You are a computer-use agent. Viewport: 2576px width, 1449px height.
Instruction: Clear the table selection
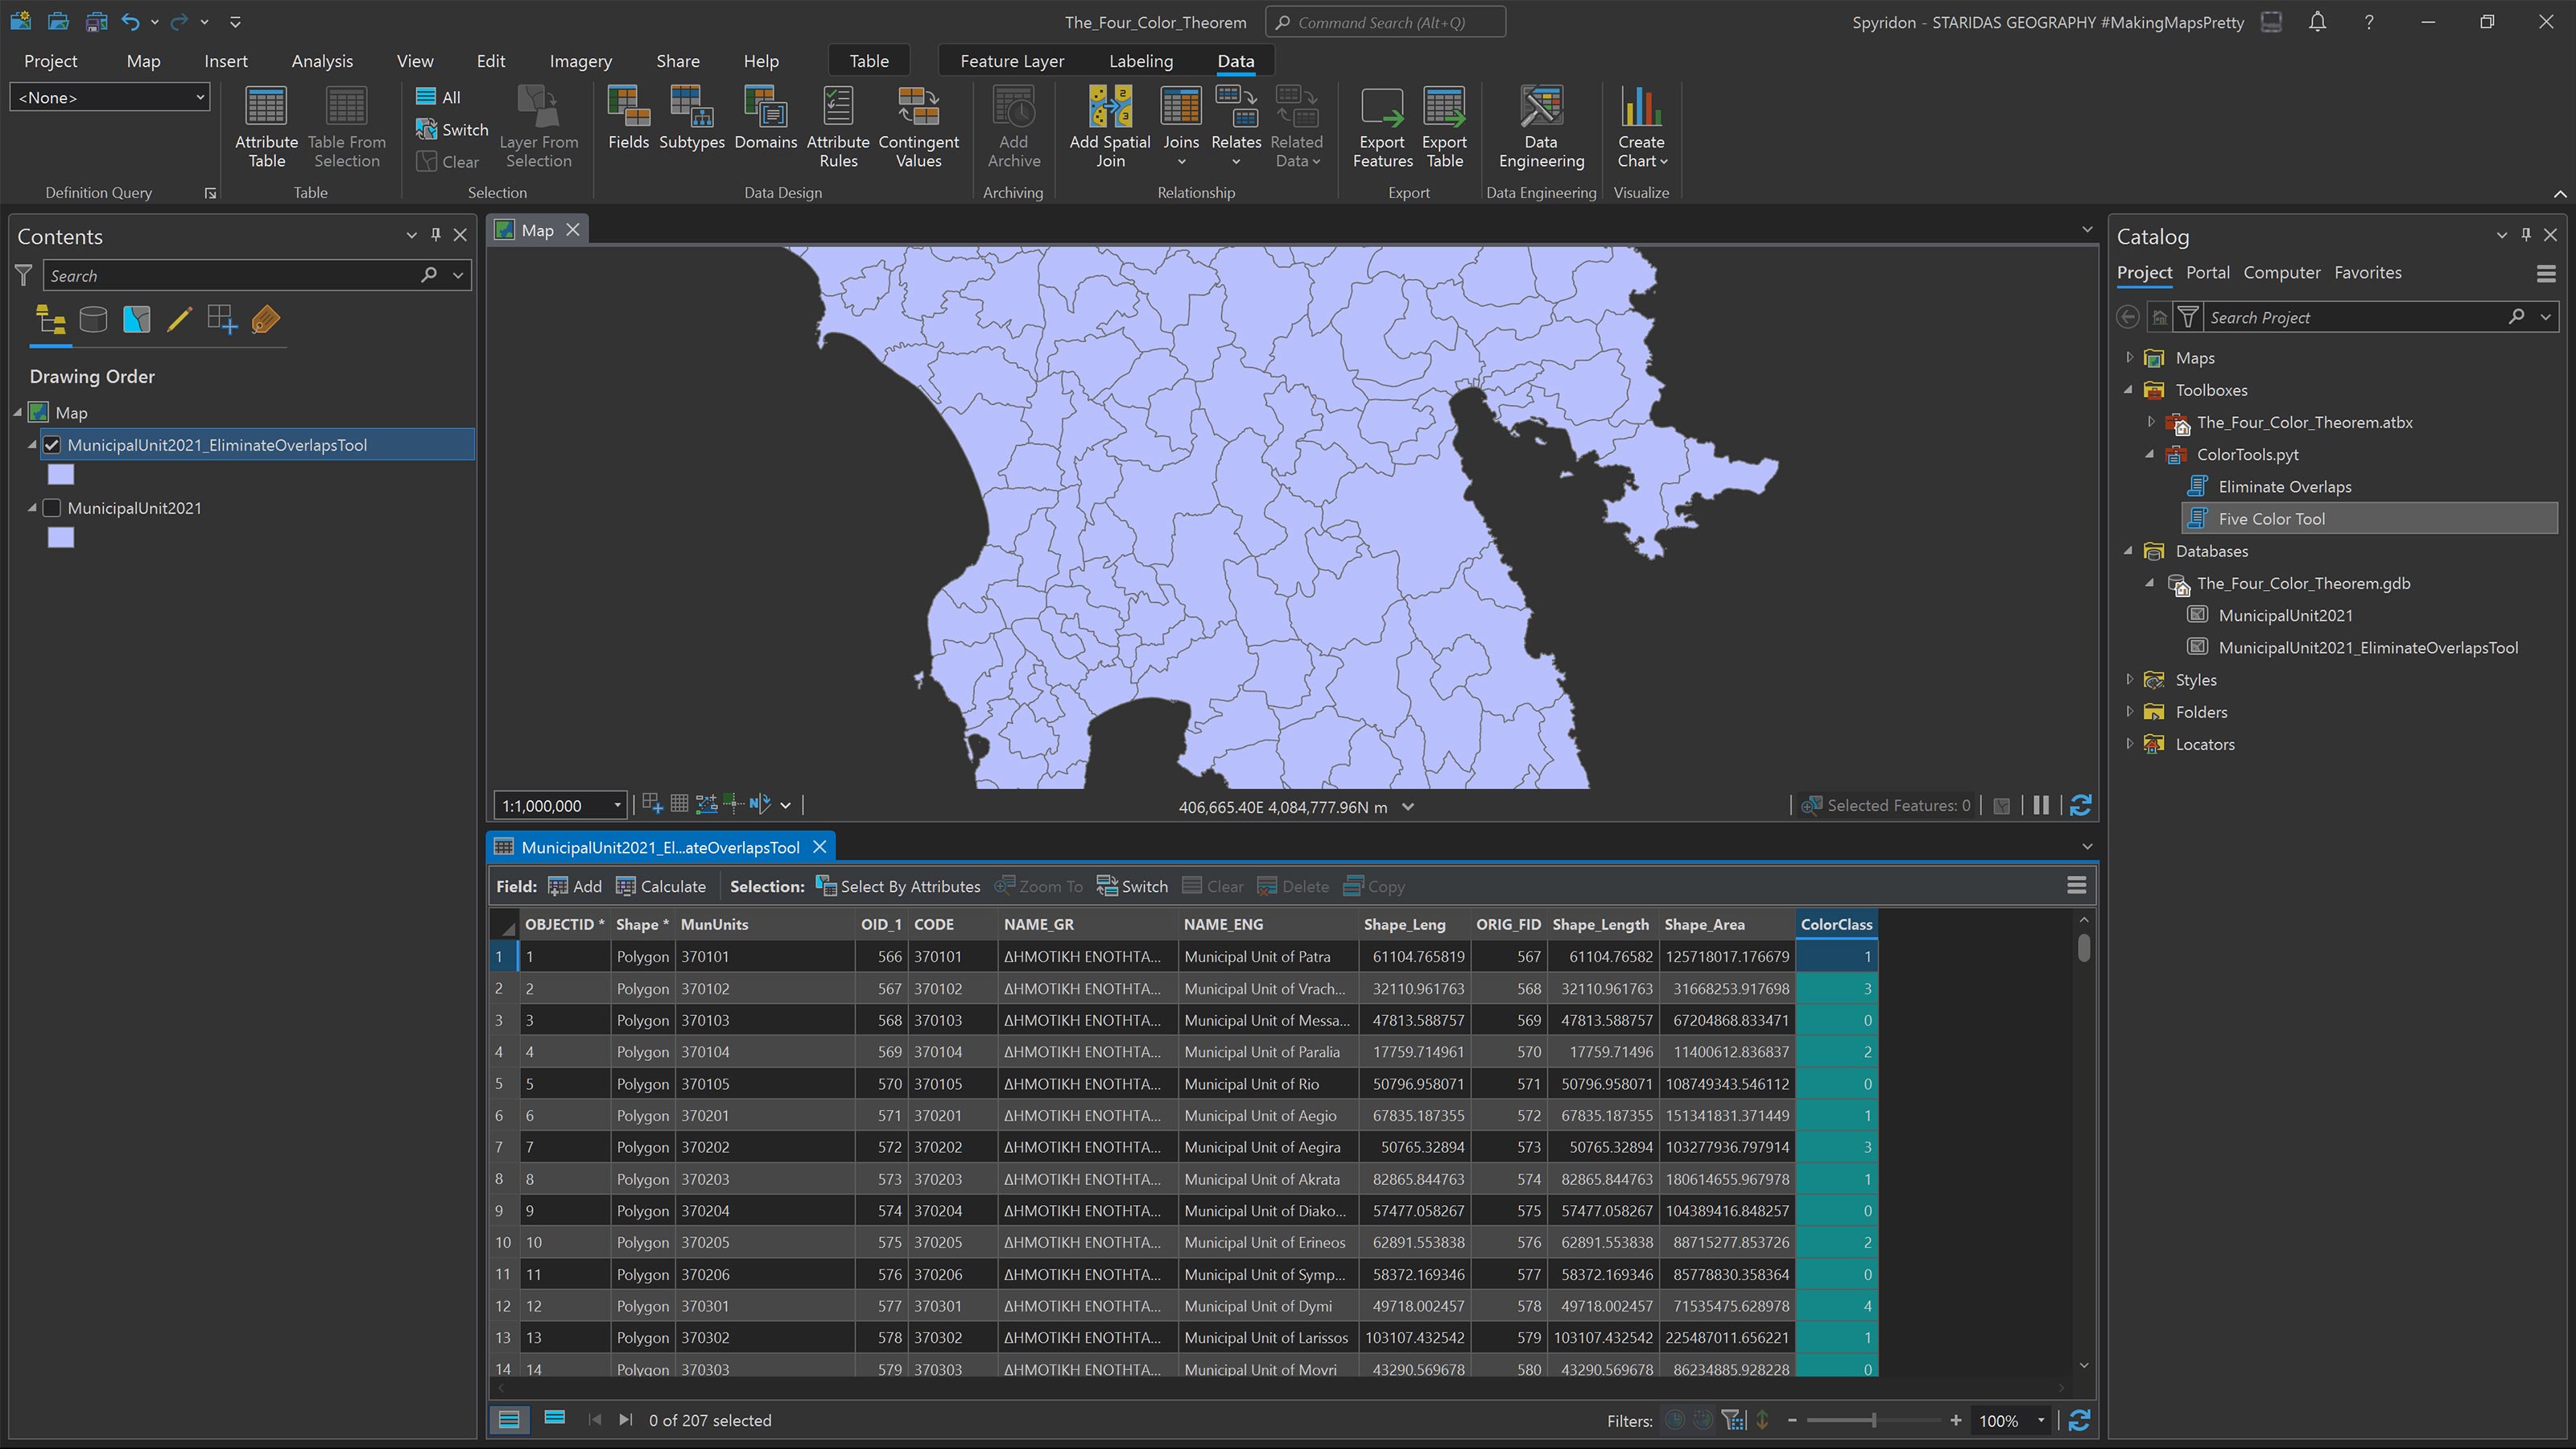point(1212,886)
